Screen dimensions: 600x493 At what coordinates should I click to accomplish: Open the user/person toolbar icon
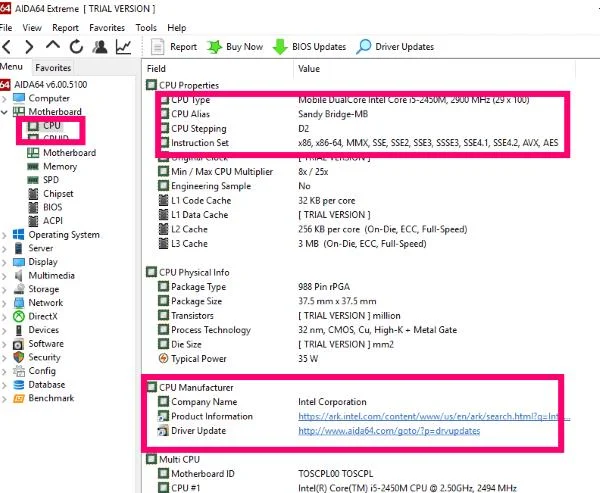coord(100,47)
